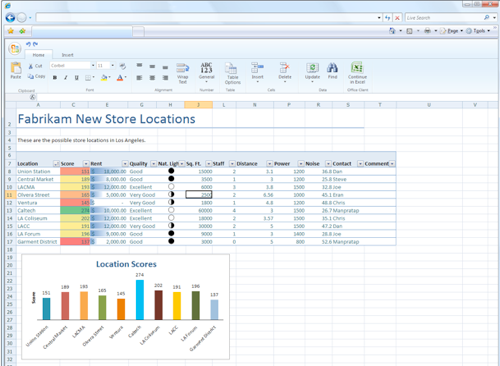This screenshot has height=366, width=500.
Task: Toggle bold formatting
Action: pyautogui.click(x=55, y=78)
